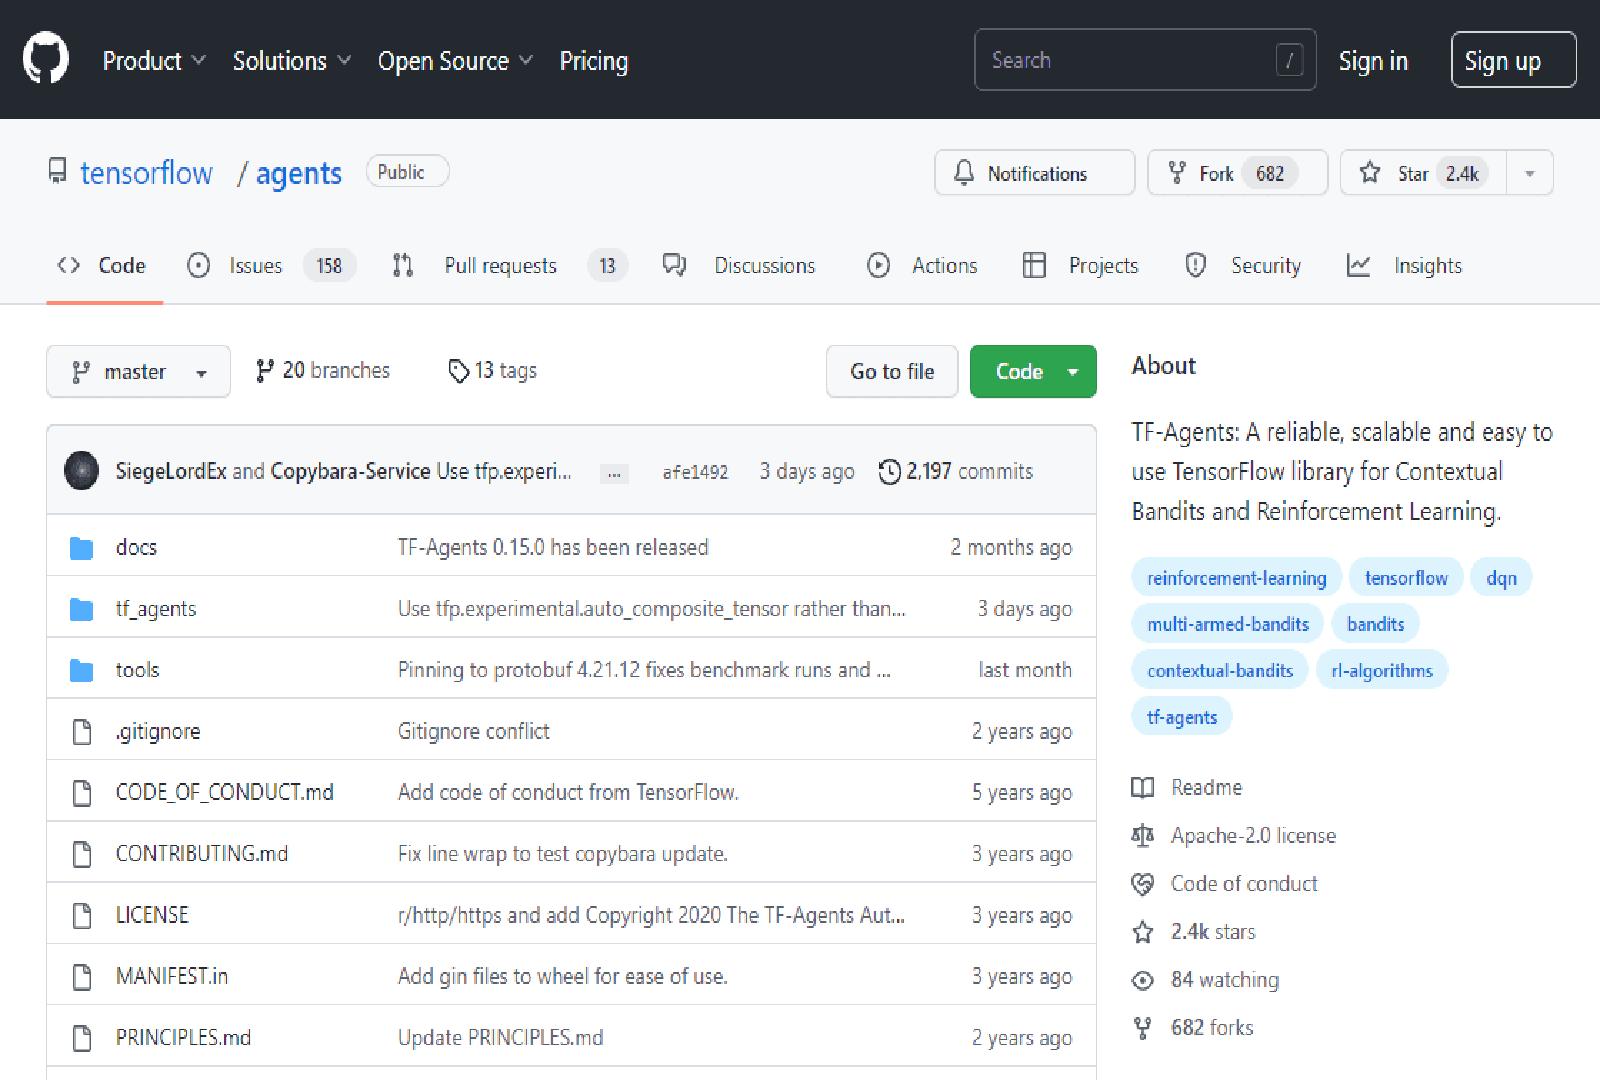Open the master branch selector
Image resolution: width=1600 pixels, height=1080 pixels.
(x=138, y=371)
